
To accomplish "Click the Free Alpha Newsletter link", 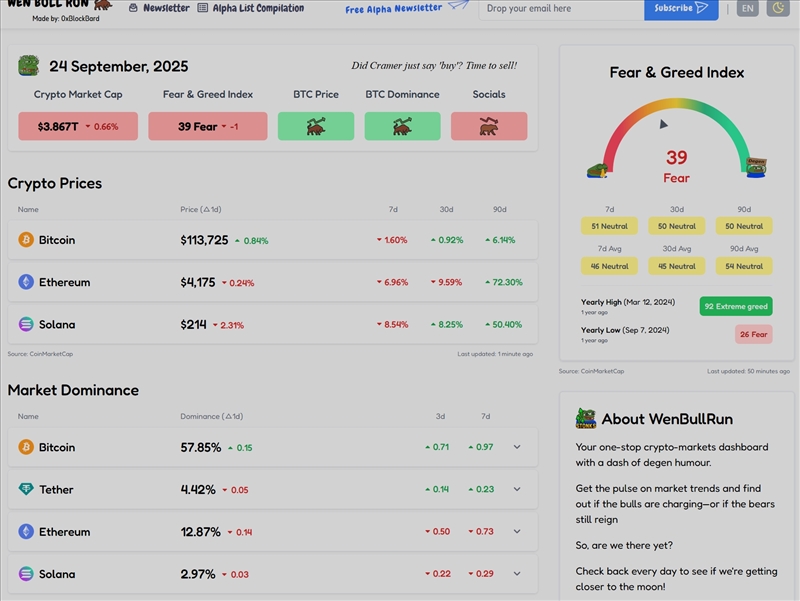I will pos(393,9).
